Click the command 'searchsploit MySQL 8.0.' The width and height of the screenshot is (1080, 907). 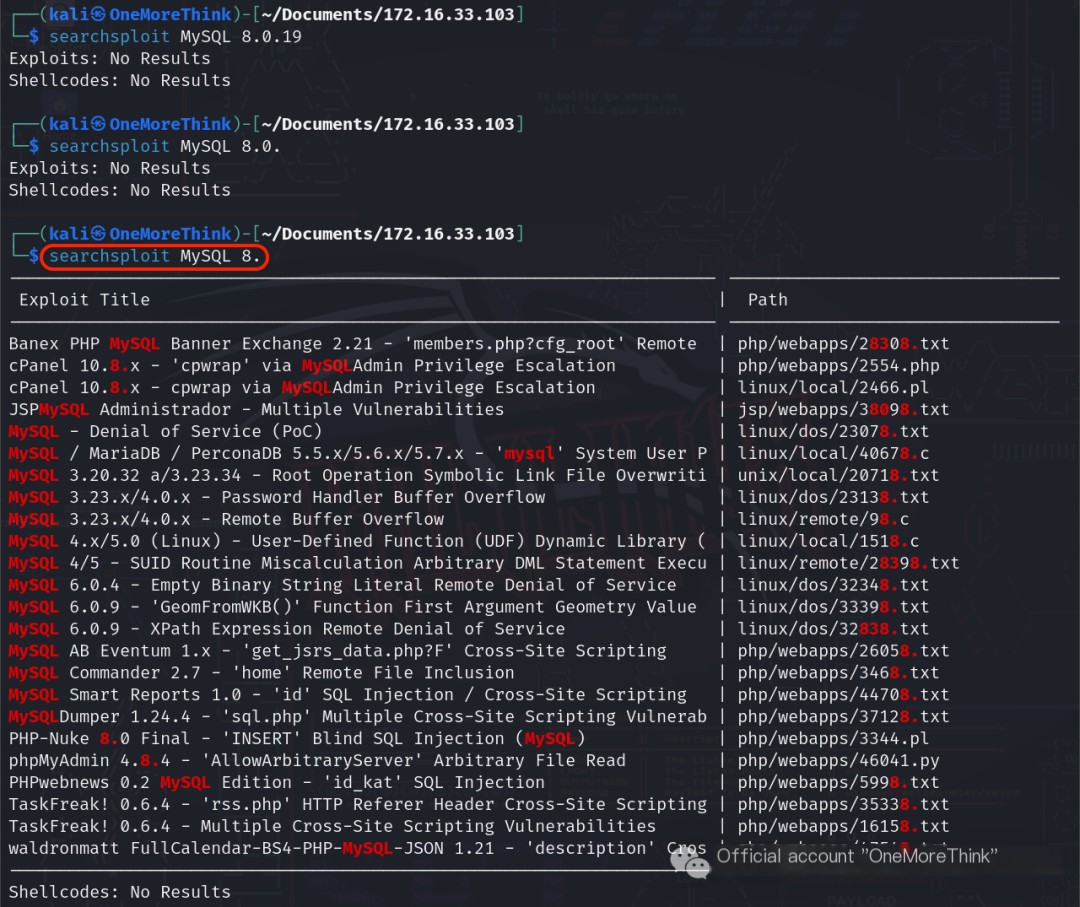coord(165,147)
